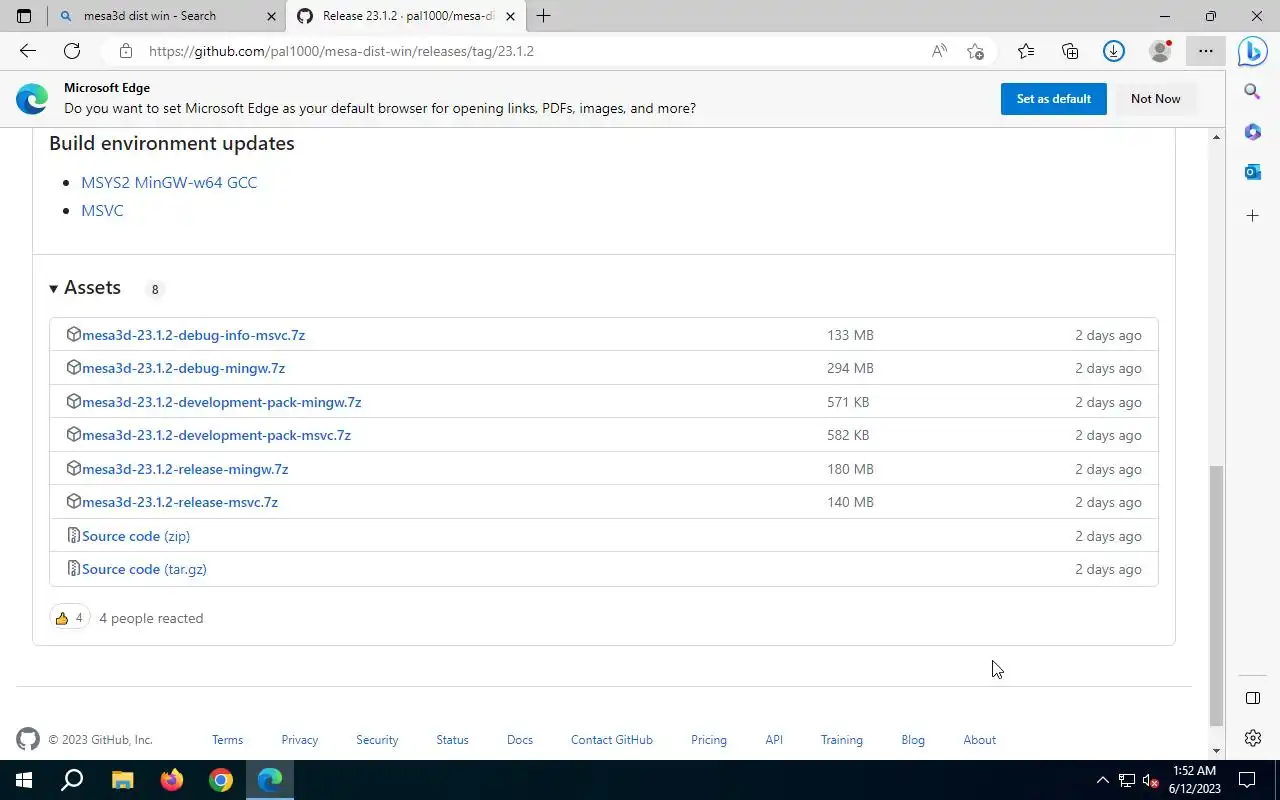This screenshot has width=1280, height=800.
Task: Open the tab actions menu icon
Action: (x=24, y=16)
